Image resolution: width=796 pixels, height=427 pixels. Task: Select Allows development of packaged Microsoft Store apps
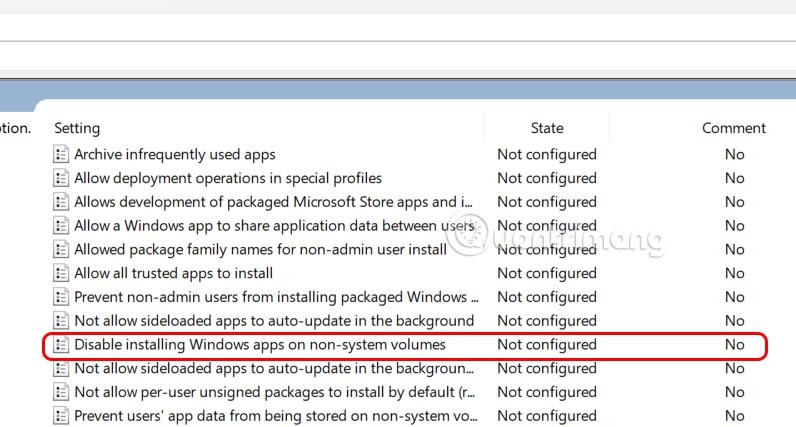pyautogui.click(x=273, y=202)
